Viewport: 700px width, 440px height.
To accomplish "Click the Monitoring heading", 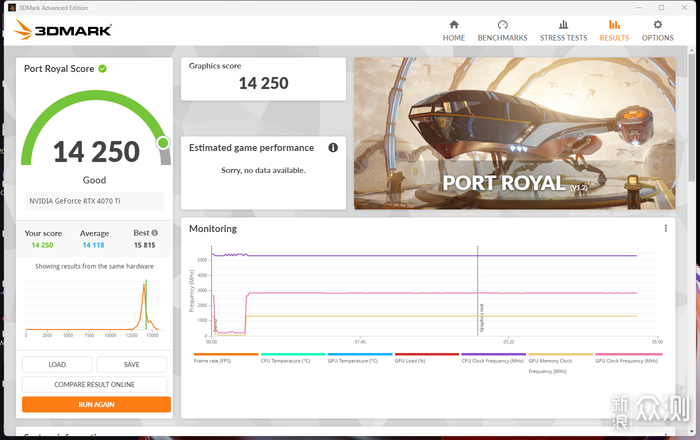I will pos(213,228).
